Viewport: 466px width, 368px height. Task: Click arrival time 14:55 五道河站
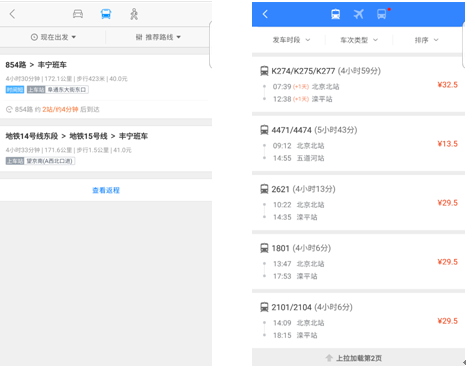click(x=298, y=158)
